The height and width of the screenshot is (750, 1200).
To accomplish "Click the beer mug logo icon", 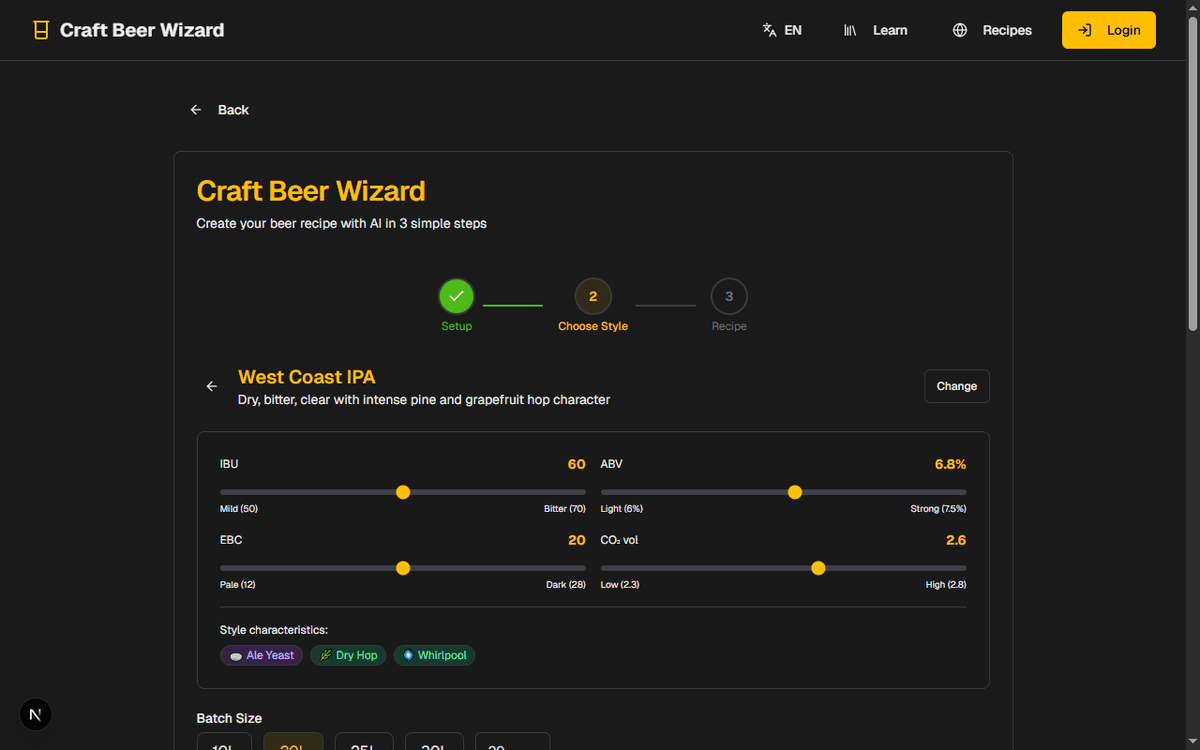I will click(x=41, y=30).
